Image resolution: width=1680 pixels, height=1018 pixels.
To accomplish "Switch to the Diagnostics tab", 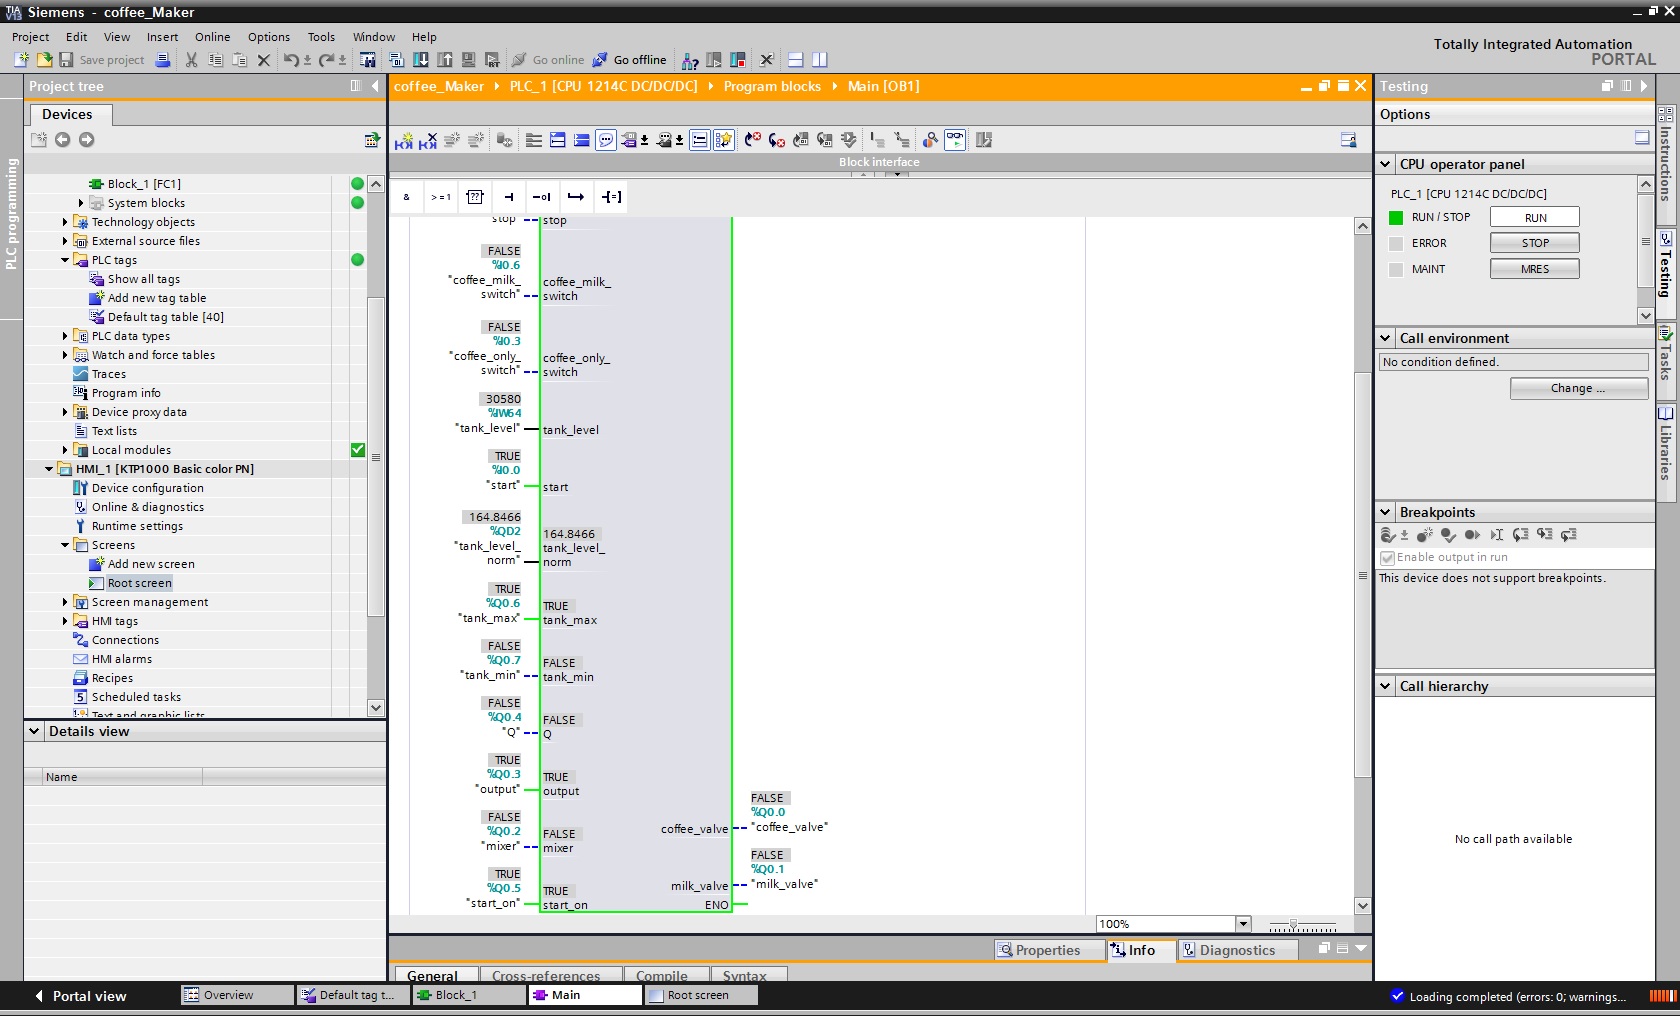I will tap(1237, 950).
